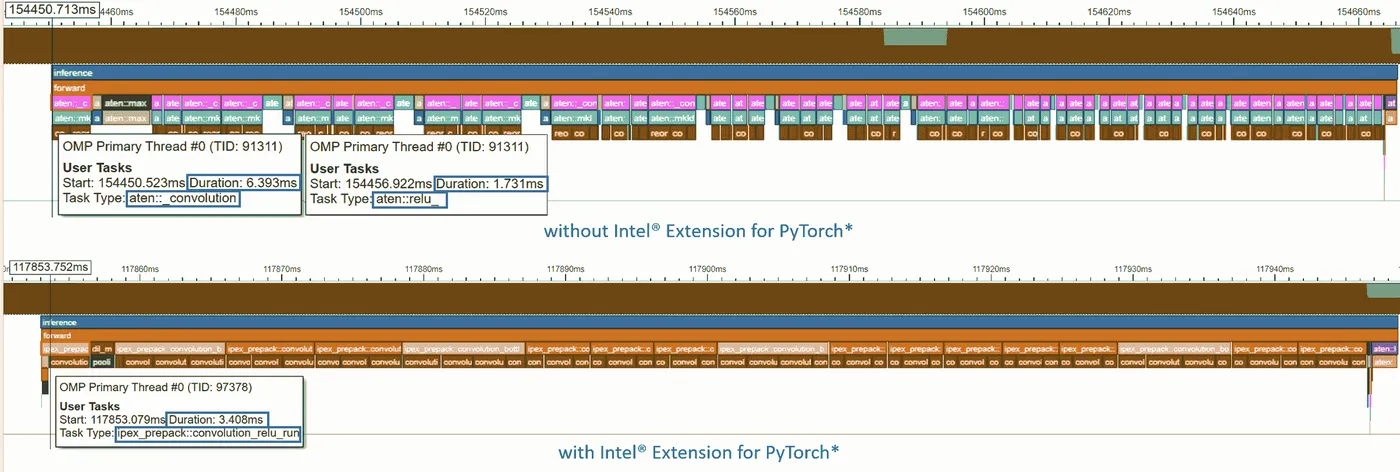Click the top orange forward bar
Image resolution: width=1400 pixels, height=472 pixels.
point(723,88)
